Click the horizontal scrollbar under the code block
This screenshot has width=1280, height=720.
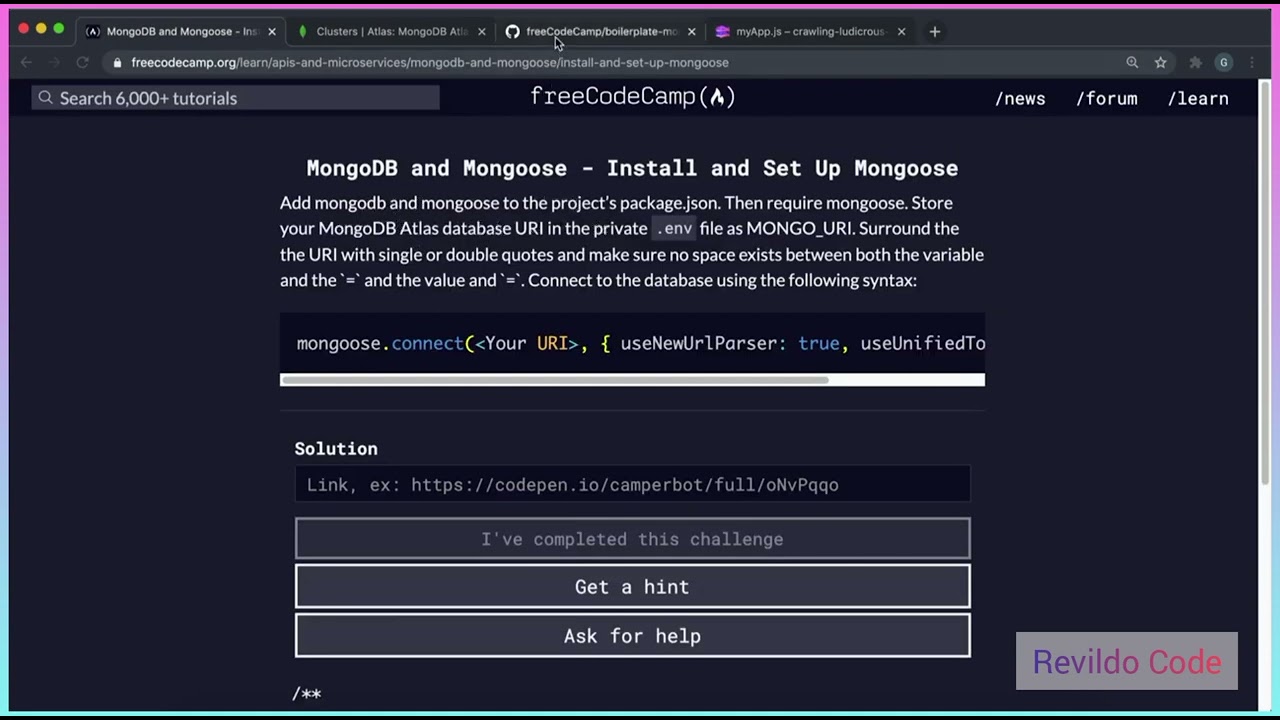pos(555,380)
